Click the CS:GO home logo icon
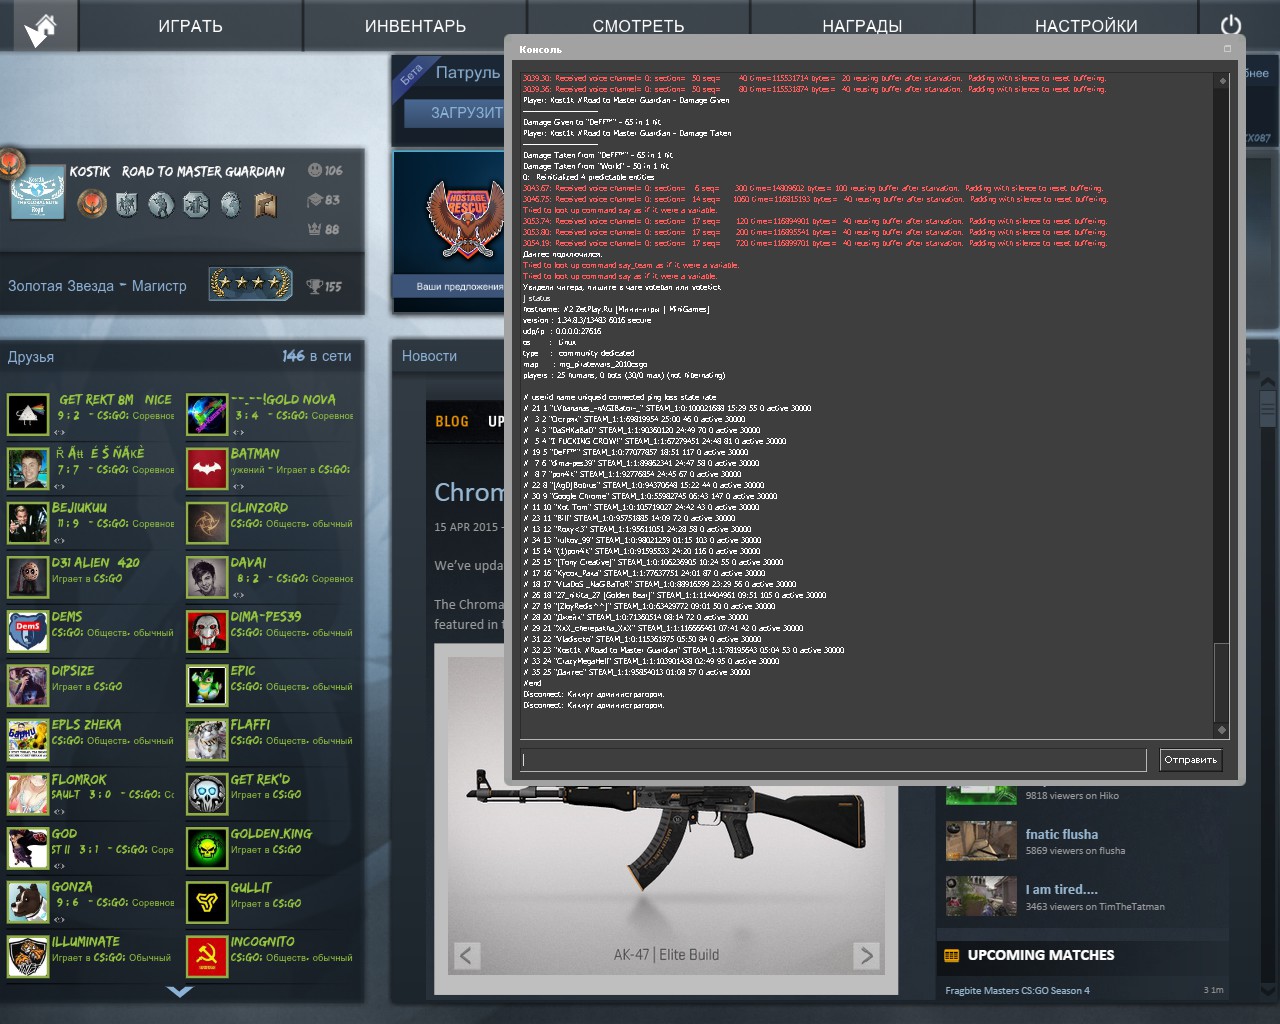This screenshot has width=1280, height=1024. pos(41,27)
